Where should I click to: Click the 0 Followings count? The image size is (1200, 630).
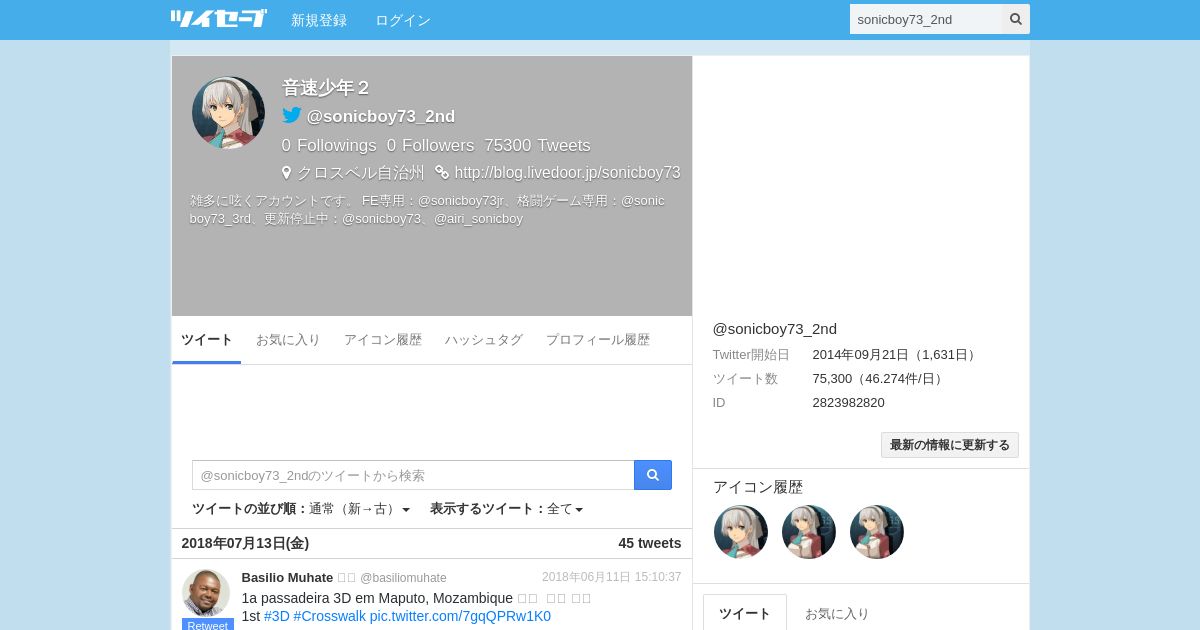click(x=329, y=145)
